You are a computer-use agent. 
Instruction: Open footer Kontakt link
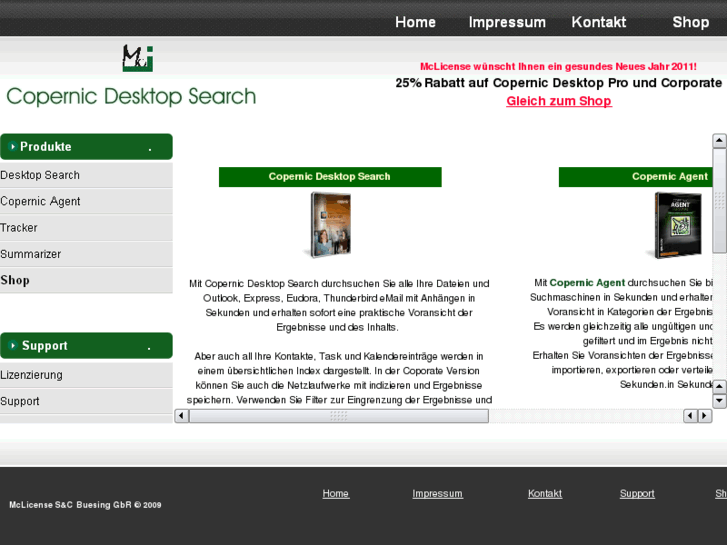point(545,494)
